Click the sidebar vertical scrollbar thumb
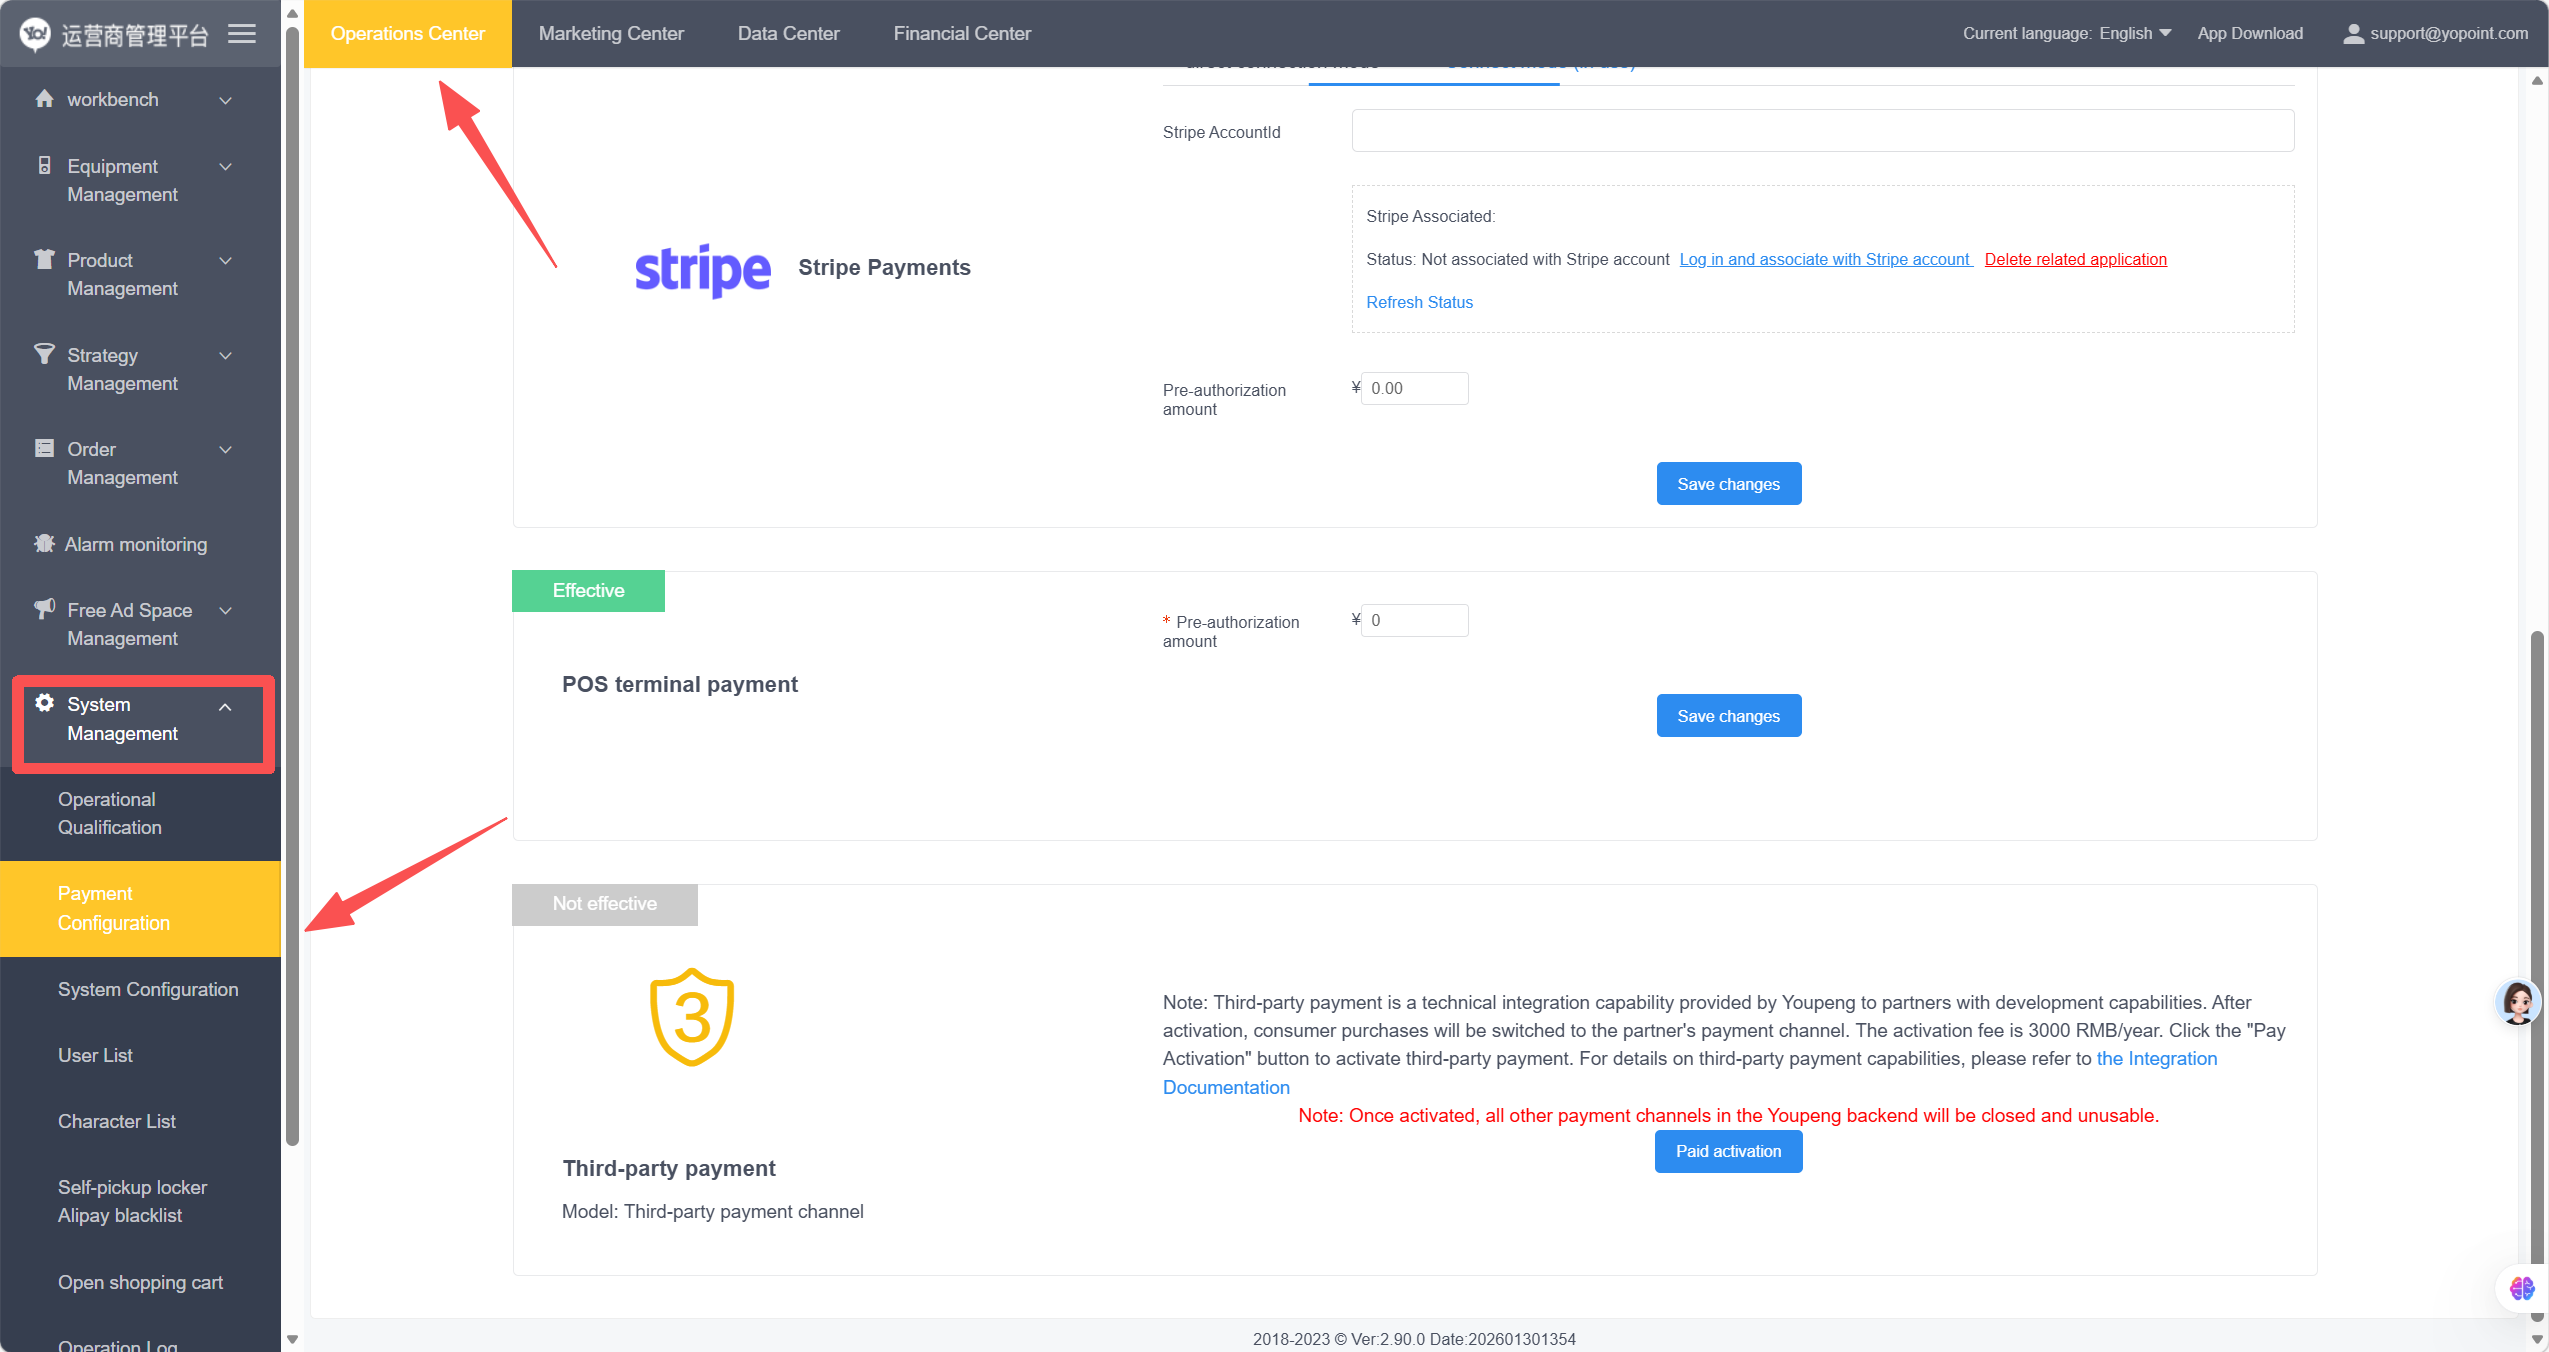The height and width of the screenshot is (1352, 2549). [292, 585]
